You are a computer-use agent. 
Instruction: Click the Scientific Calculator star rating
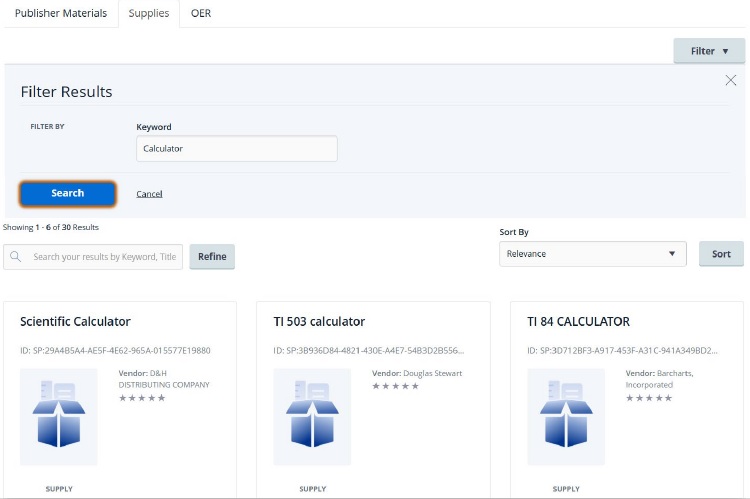click(142, 398)
